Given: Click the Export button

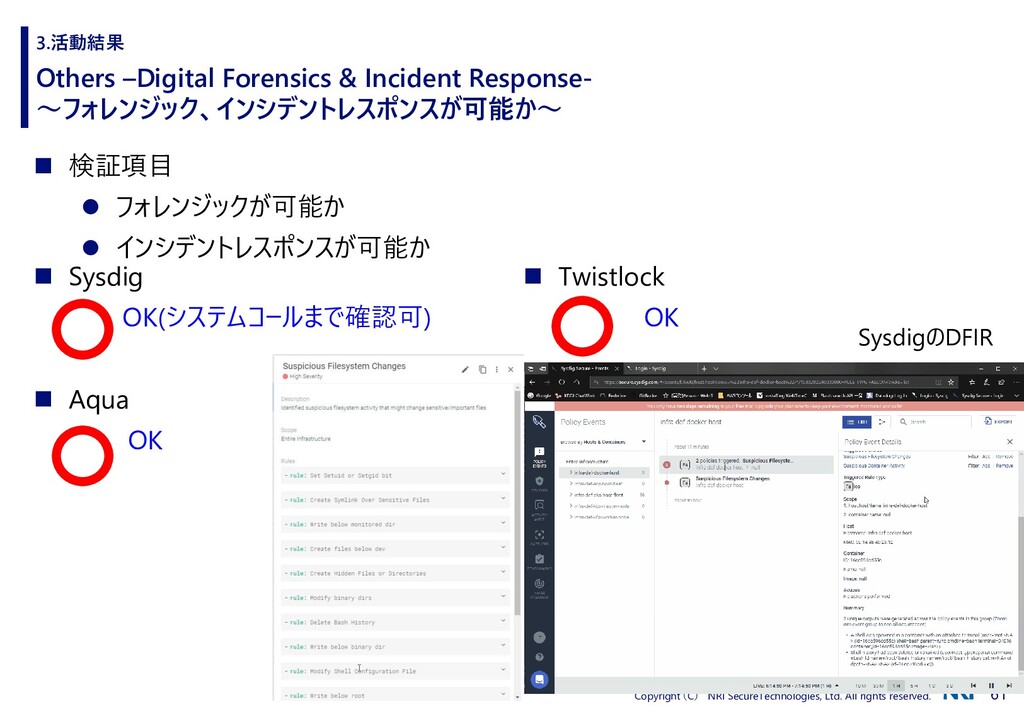Looking at the screenshot, I should [998, 422].
